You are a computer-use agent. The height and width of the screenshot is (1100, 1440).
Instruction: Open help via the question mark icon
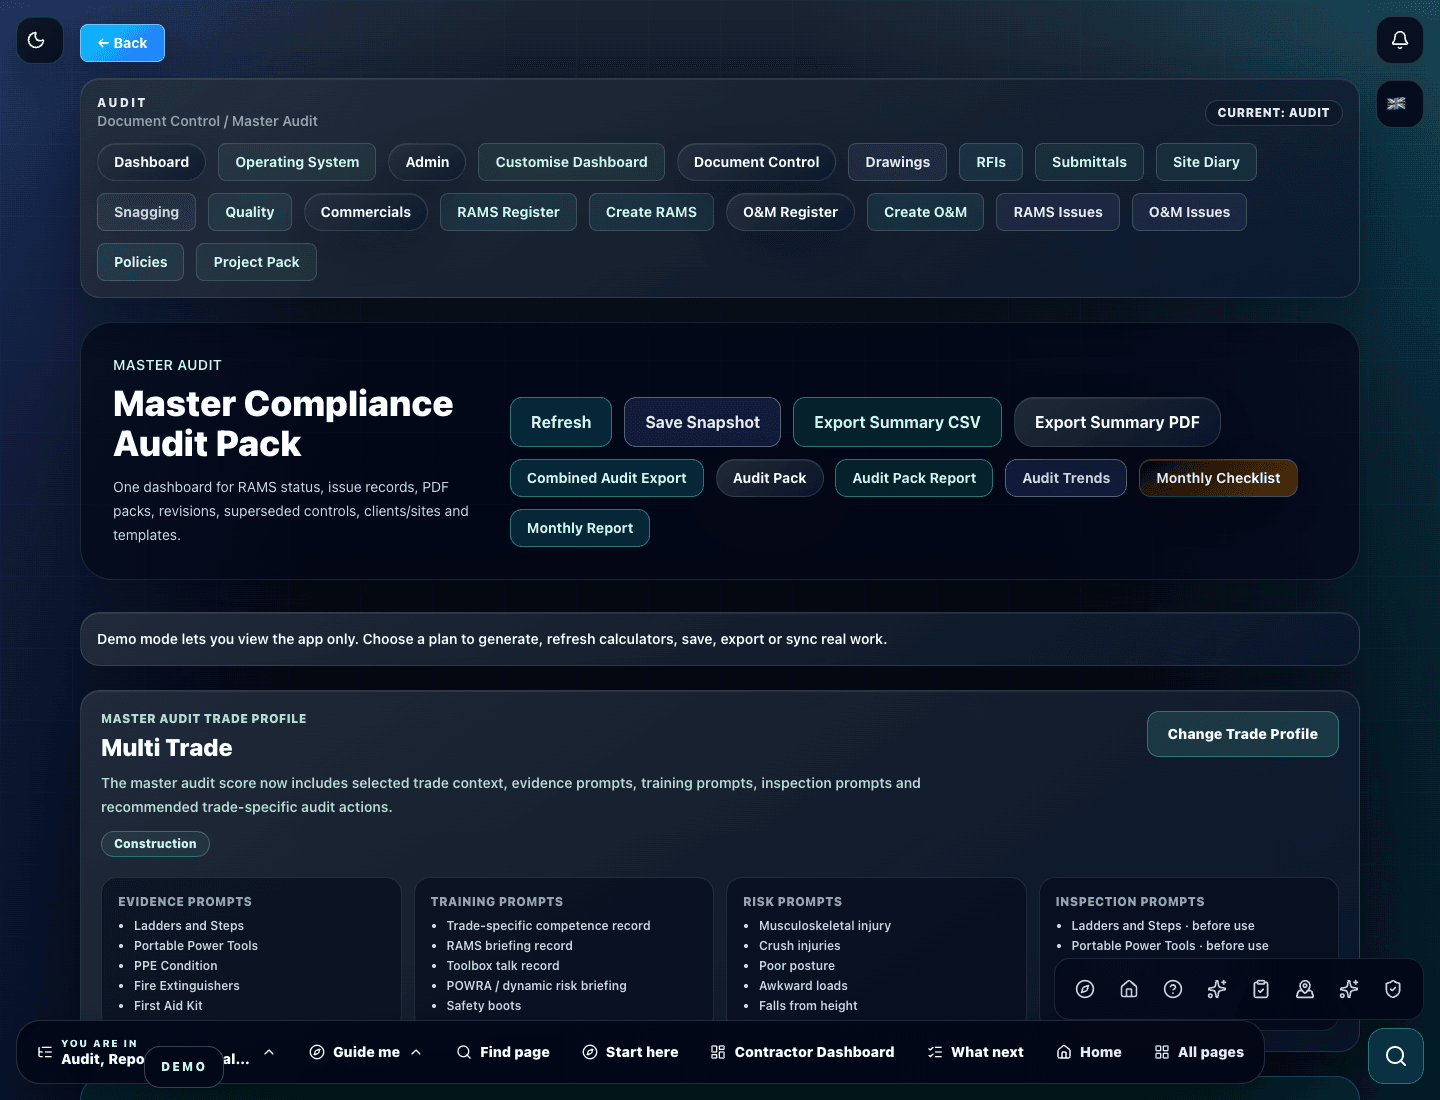point(1173,989)
